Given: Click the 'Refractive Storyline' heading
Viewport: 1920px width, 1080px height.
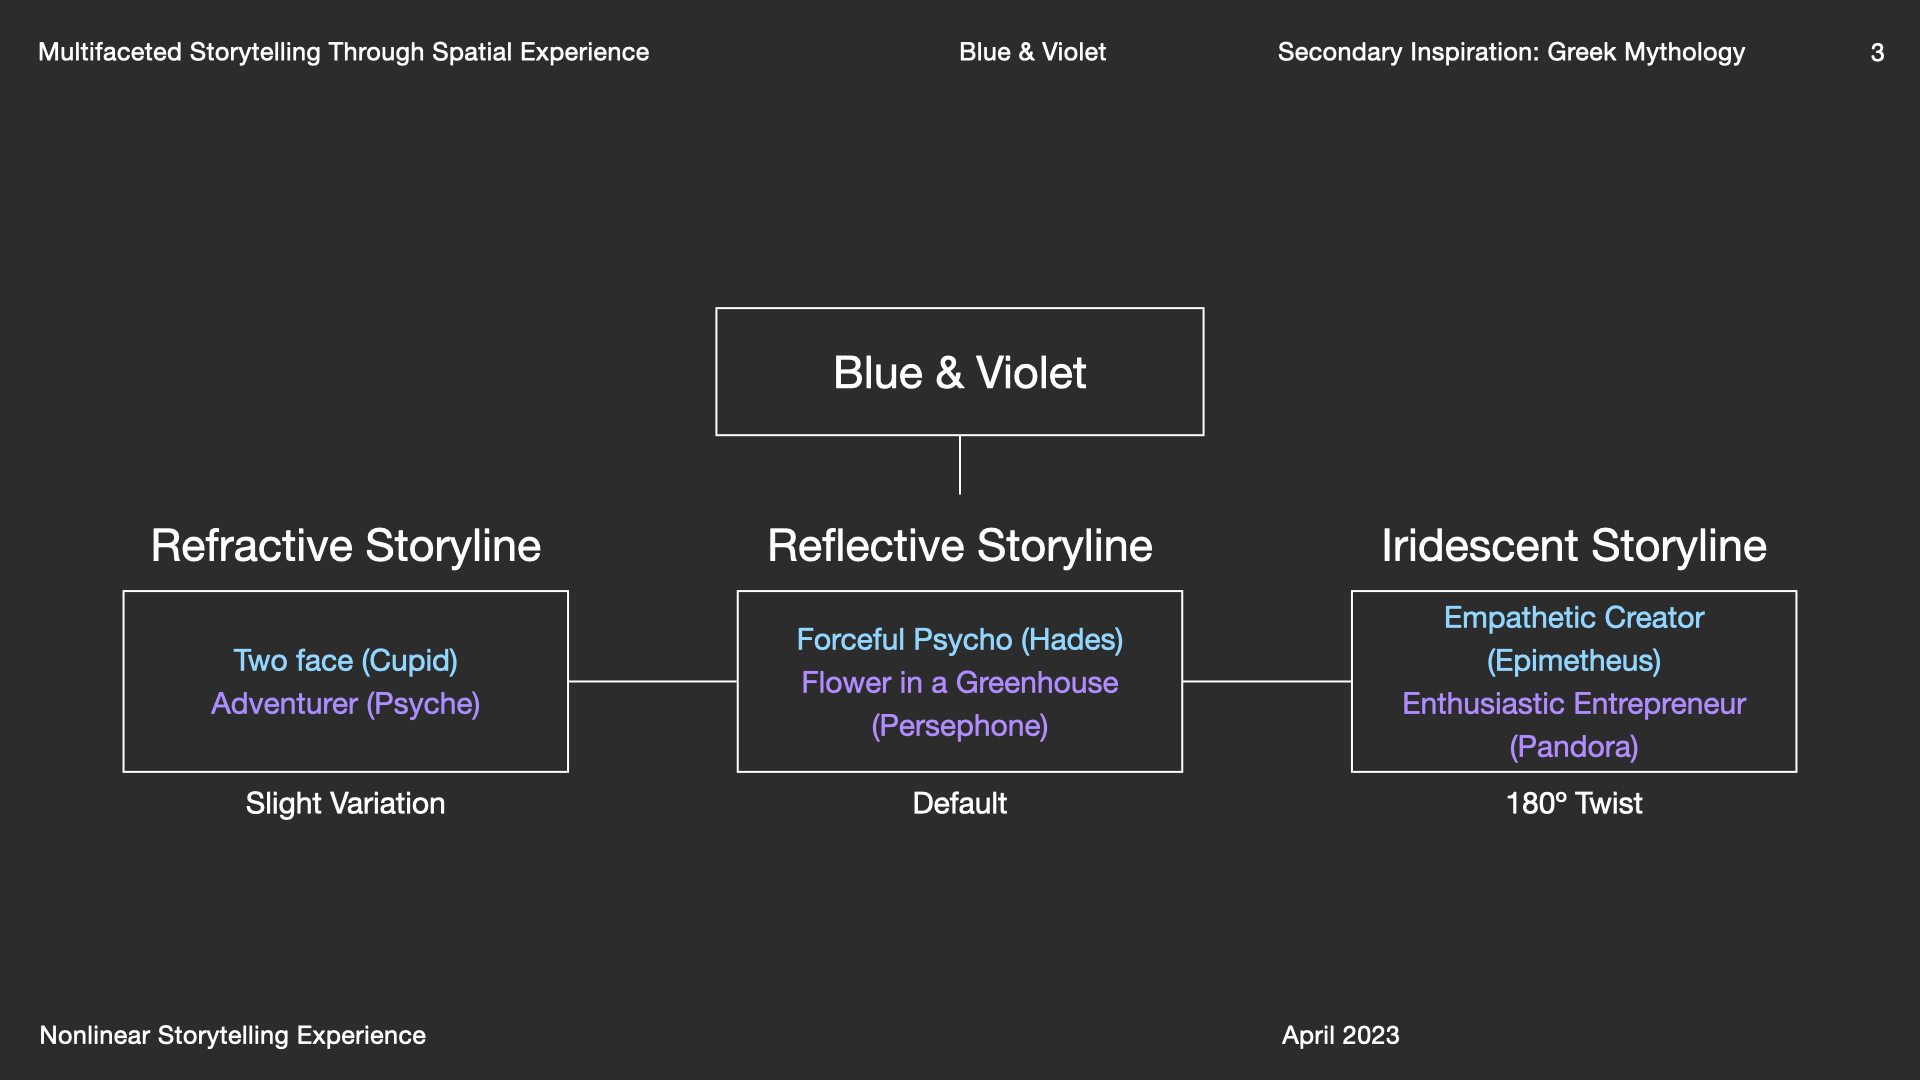Looking at the screenshot, I should (345, 546).
